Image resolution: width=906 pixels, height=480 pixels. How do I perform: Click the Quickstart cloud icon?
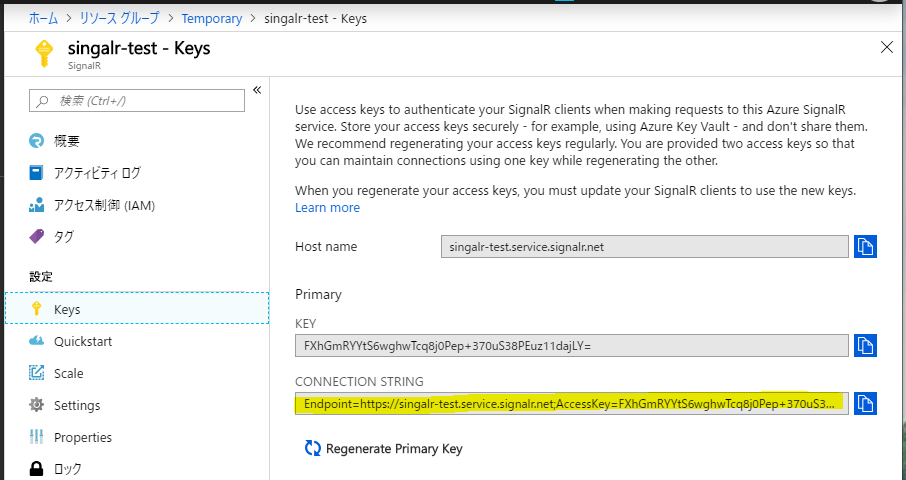(36, 341)
